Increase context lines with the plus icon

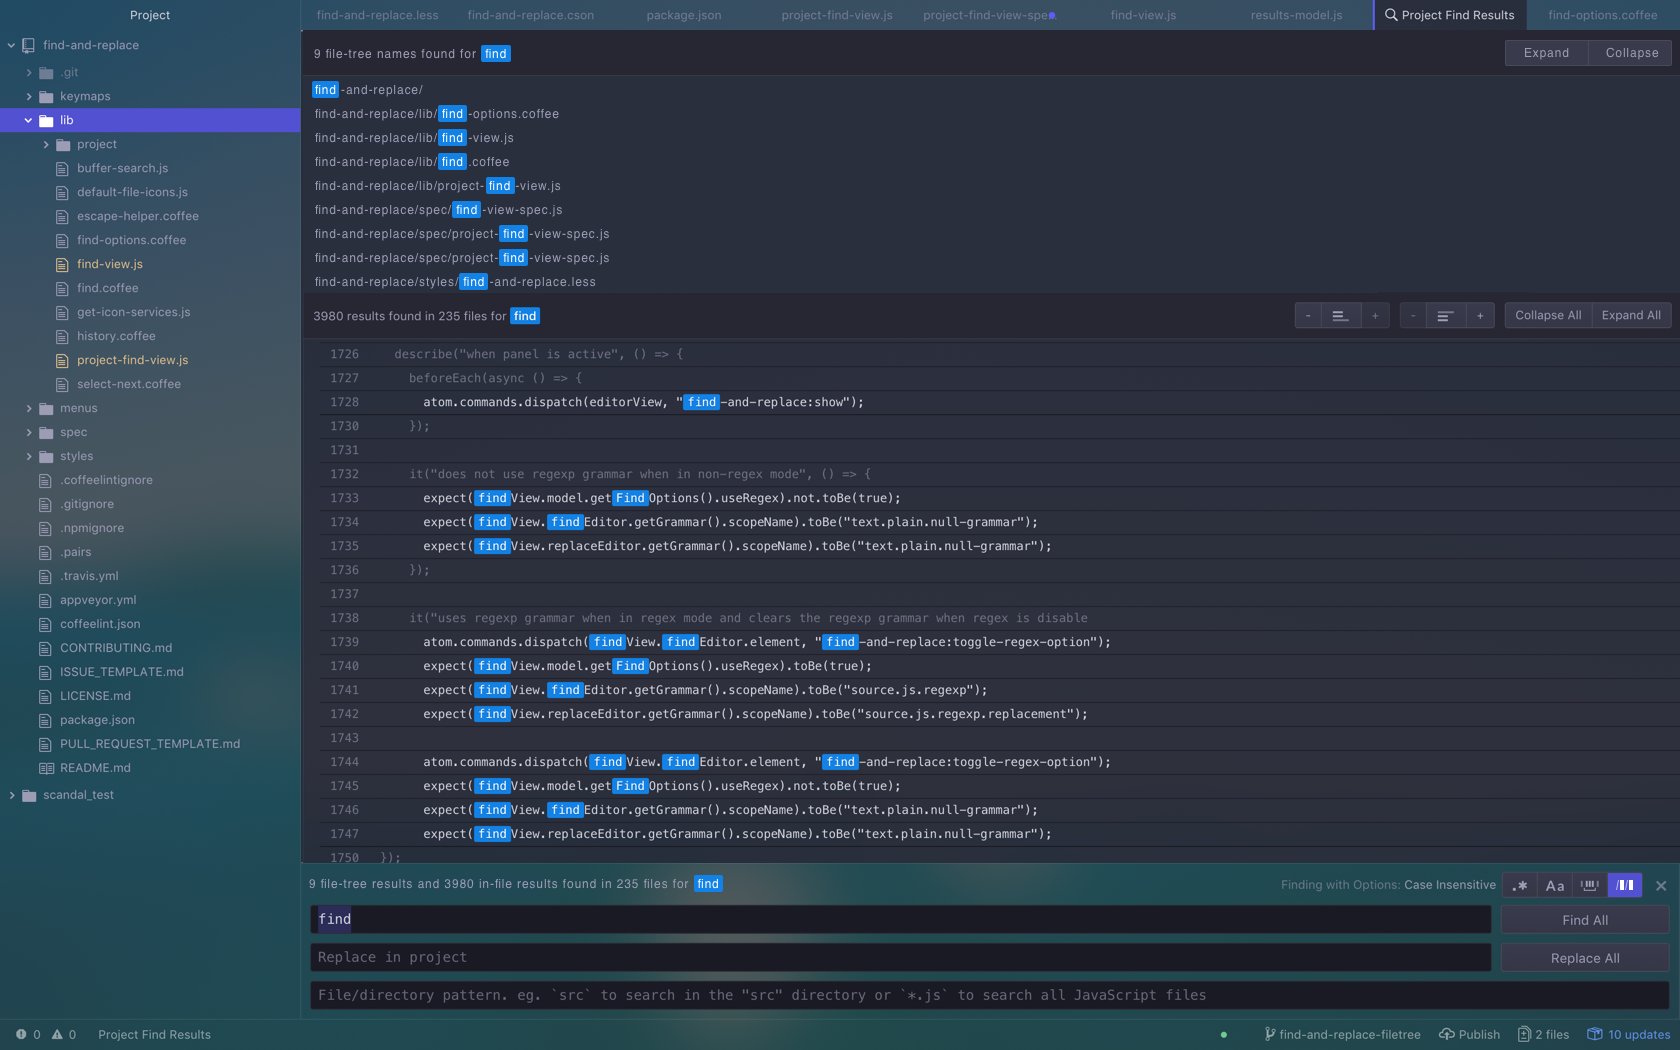[x=1375, y=315]
